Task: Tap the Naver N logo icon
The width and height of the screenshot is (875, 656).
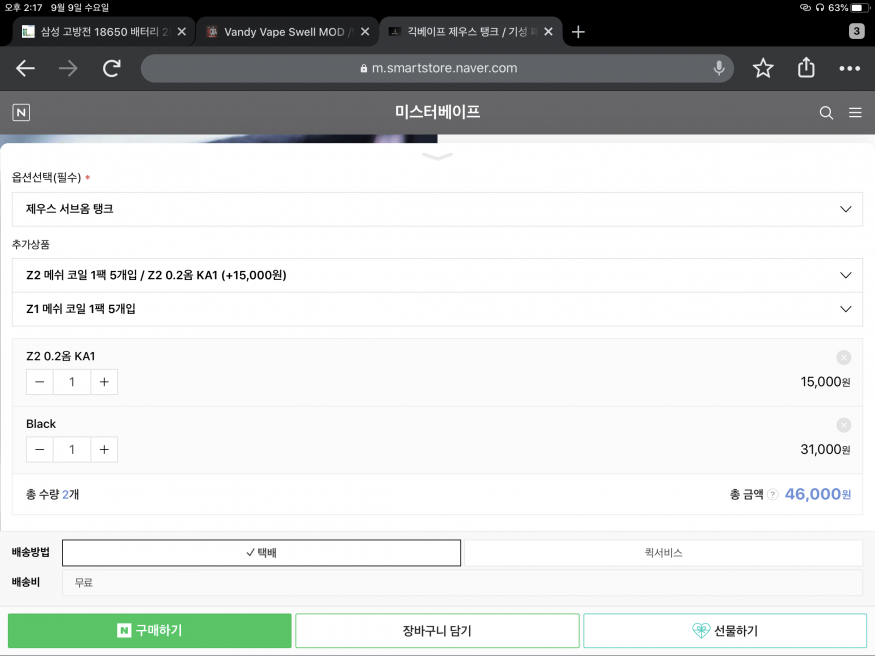Action: coord(21,113)
